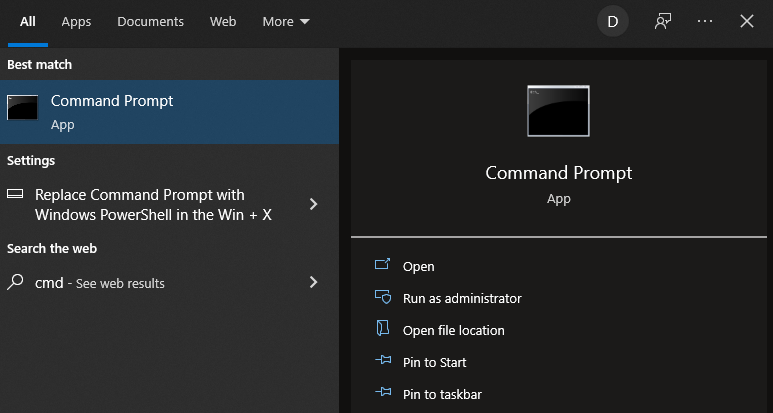This screenshot has height=413, width=773.
Task: Click the Run as administrator shield icon
Action: (383, 297)
